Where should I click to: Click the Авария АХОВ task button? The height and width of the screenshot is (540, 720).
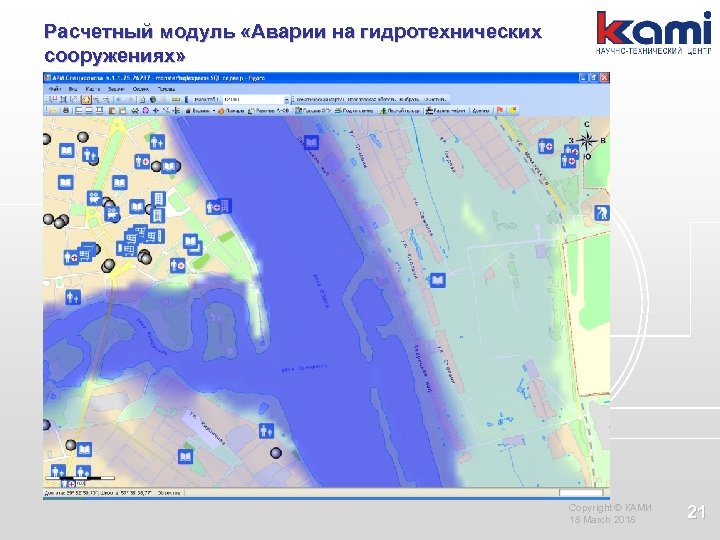point(269,111)
